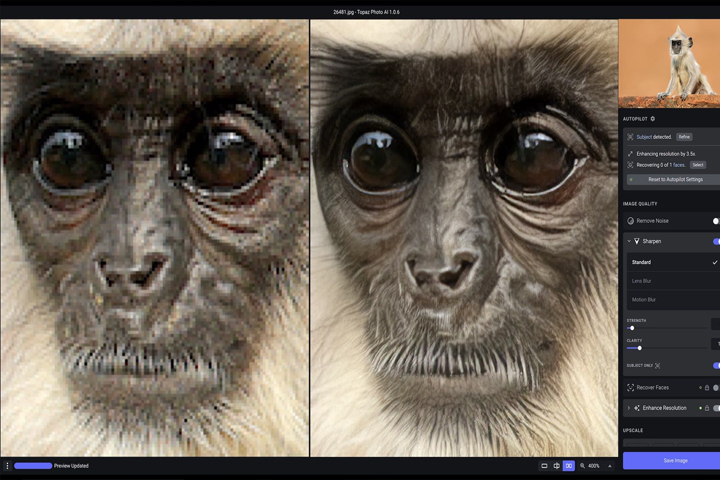Toggle Remove Noise switch

pos(716,221)
